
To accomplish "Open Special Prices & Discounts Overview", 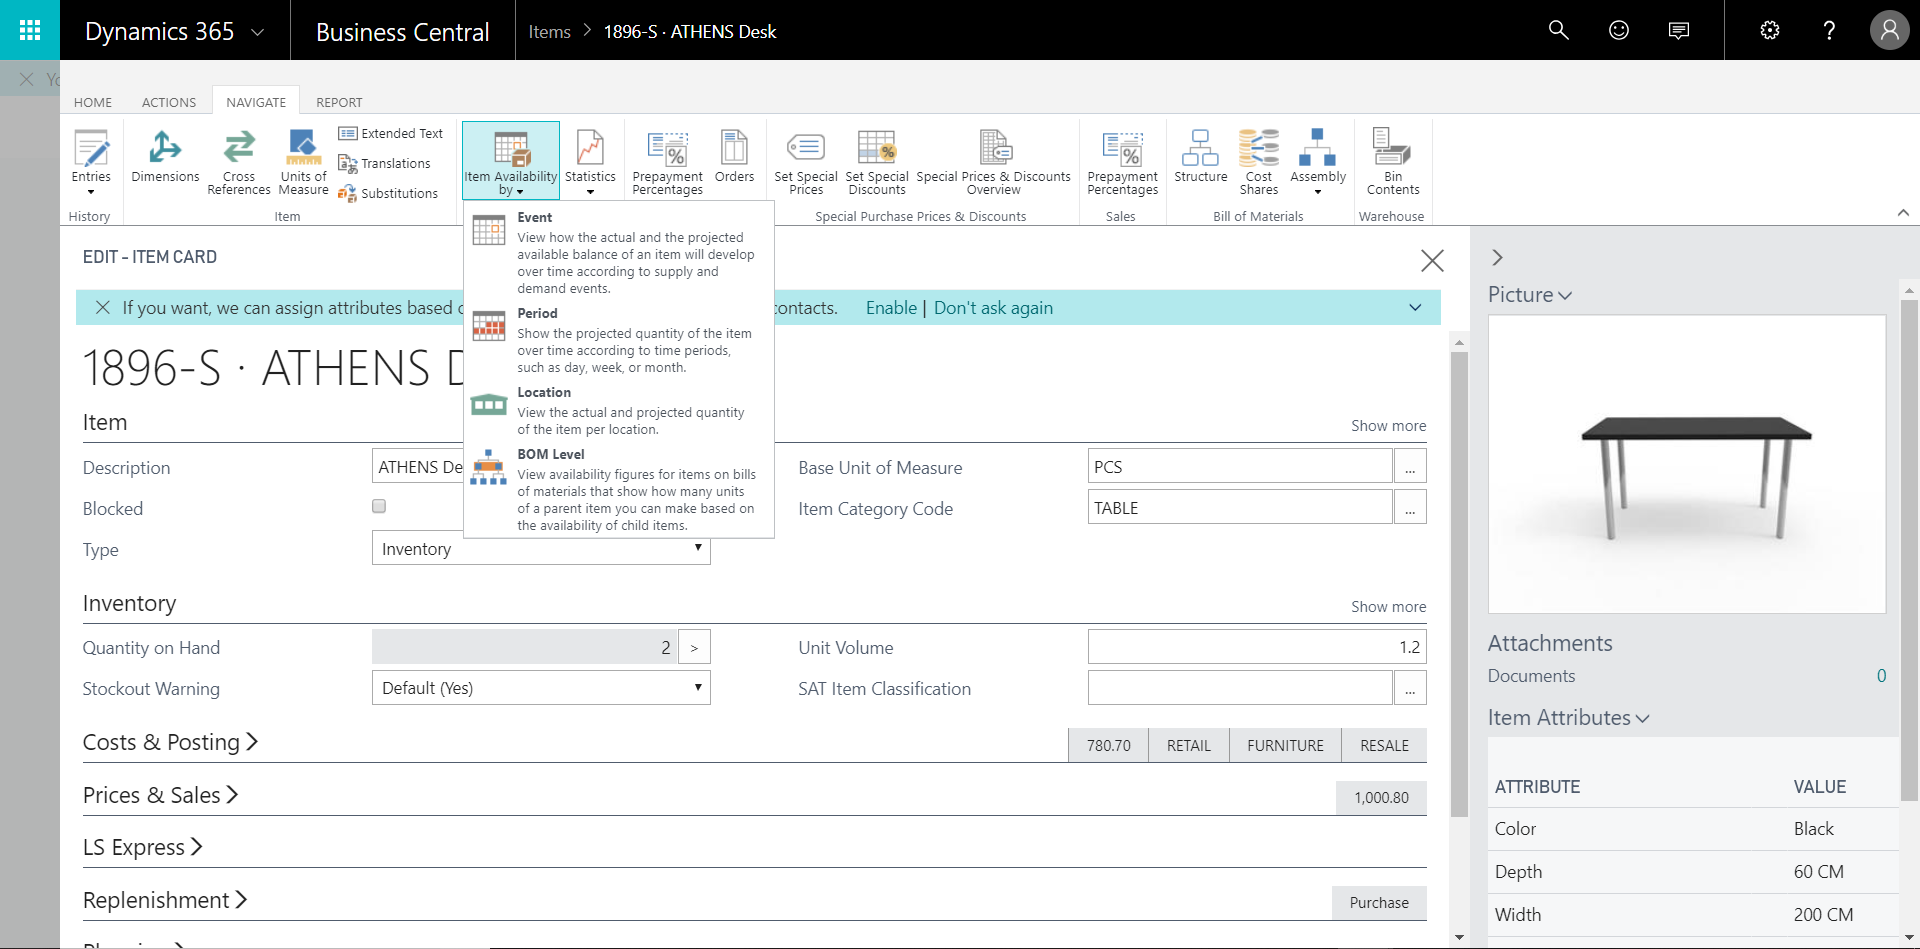I will [993, 163].
